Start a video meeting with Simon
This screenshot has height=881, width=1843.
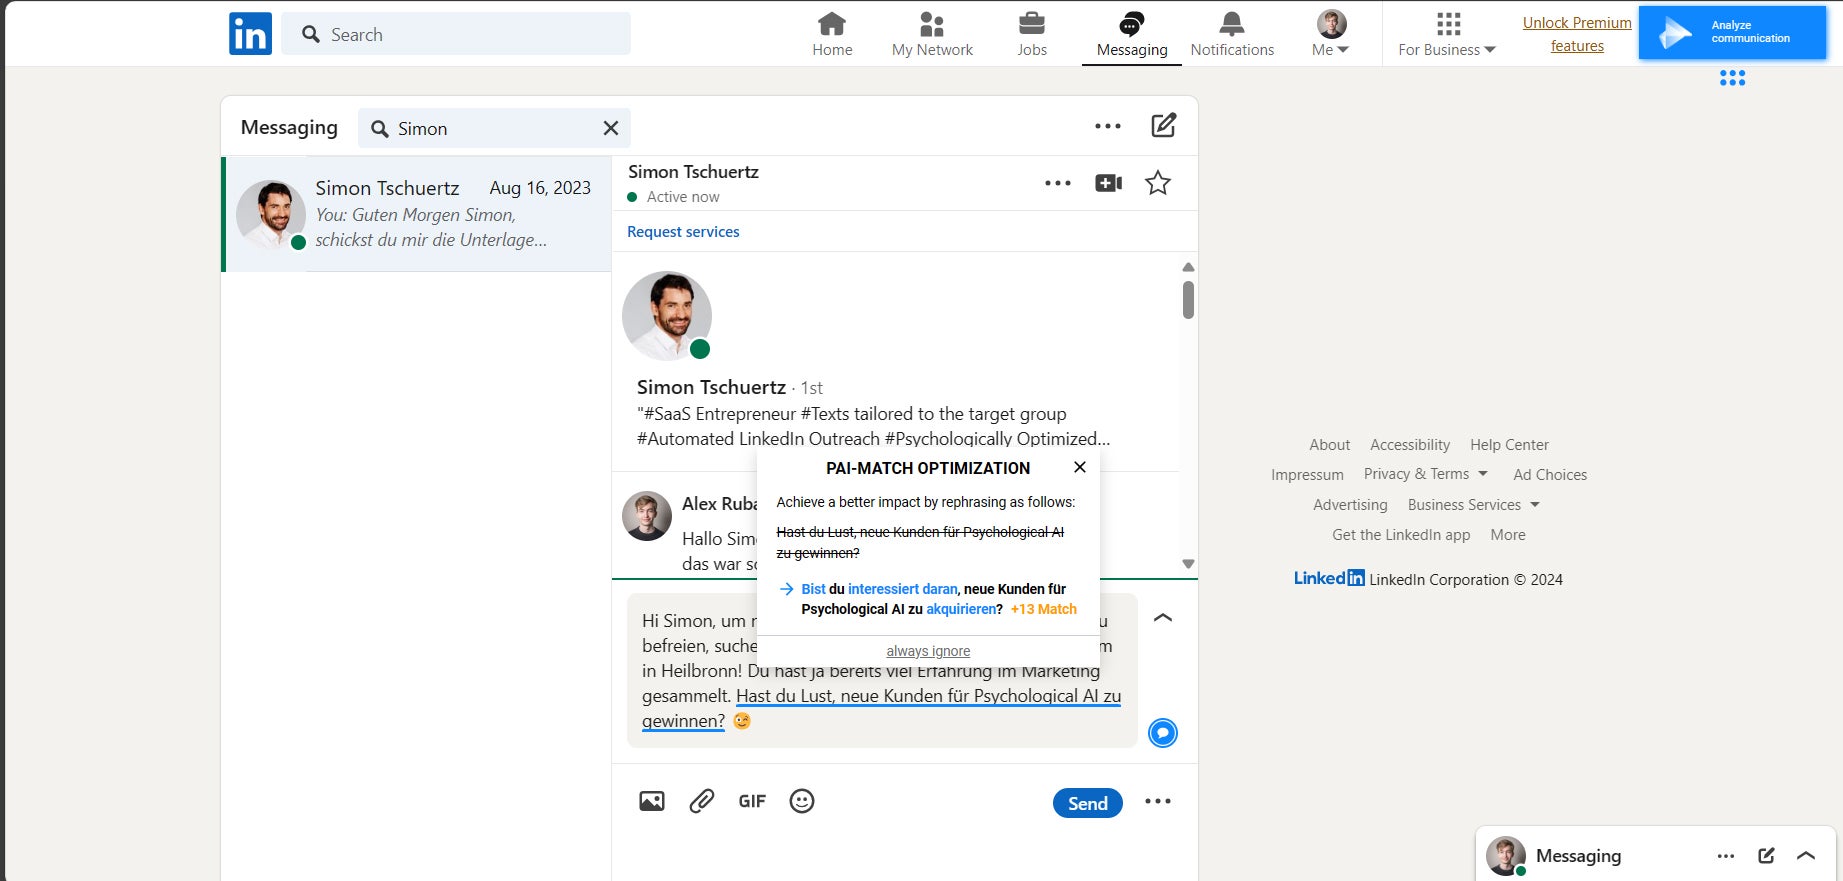click(x=1108, y=183)
